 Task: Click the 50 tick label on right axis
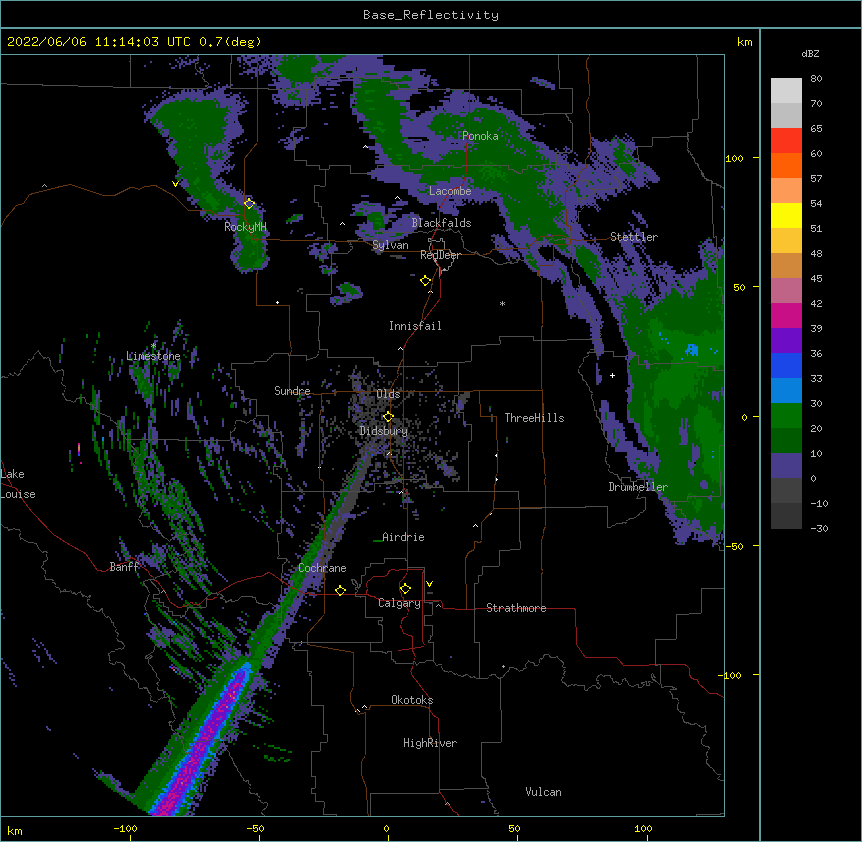tap(739, 287)
